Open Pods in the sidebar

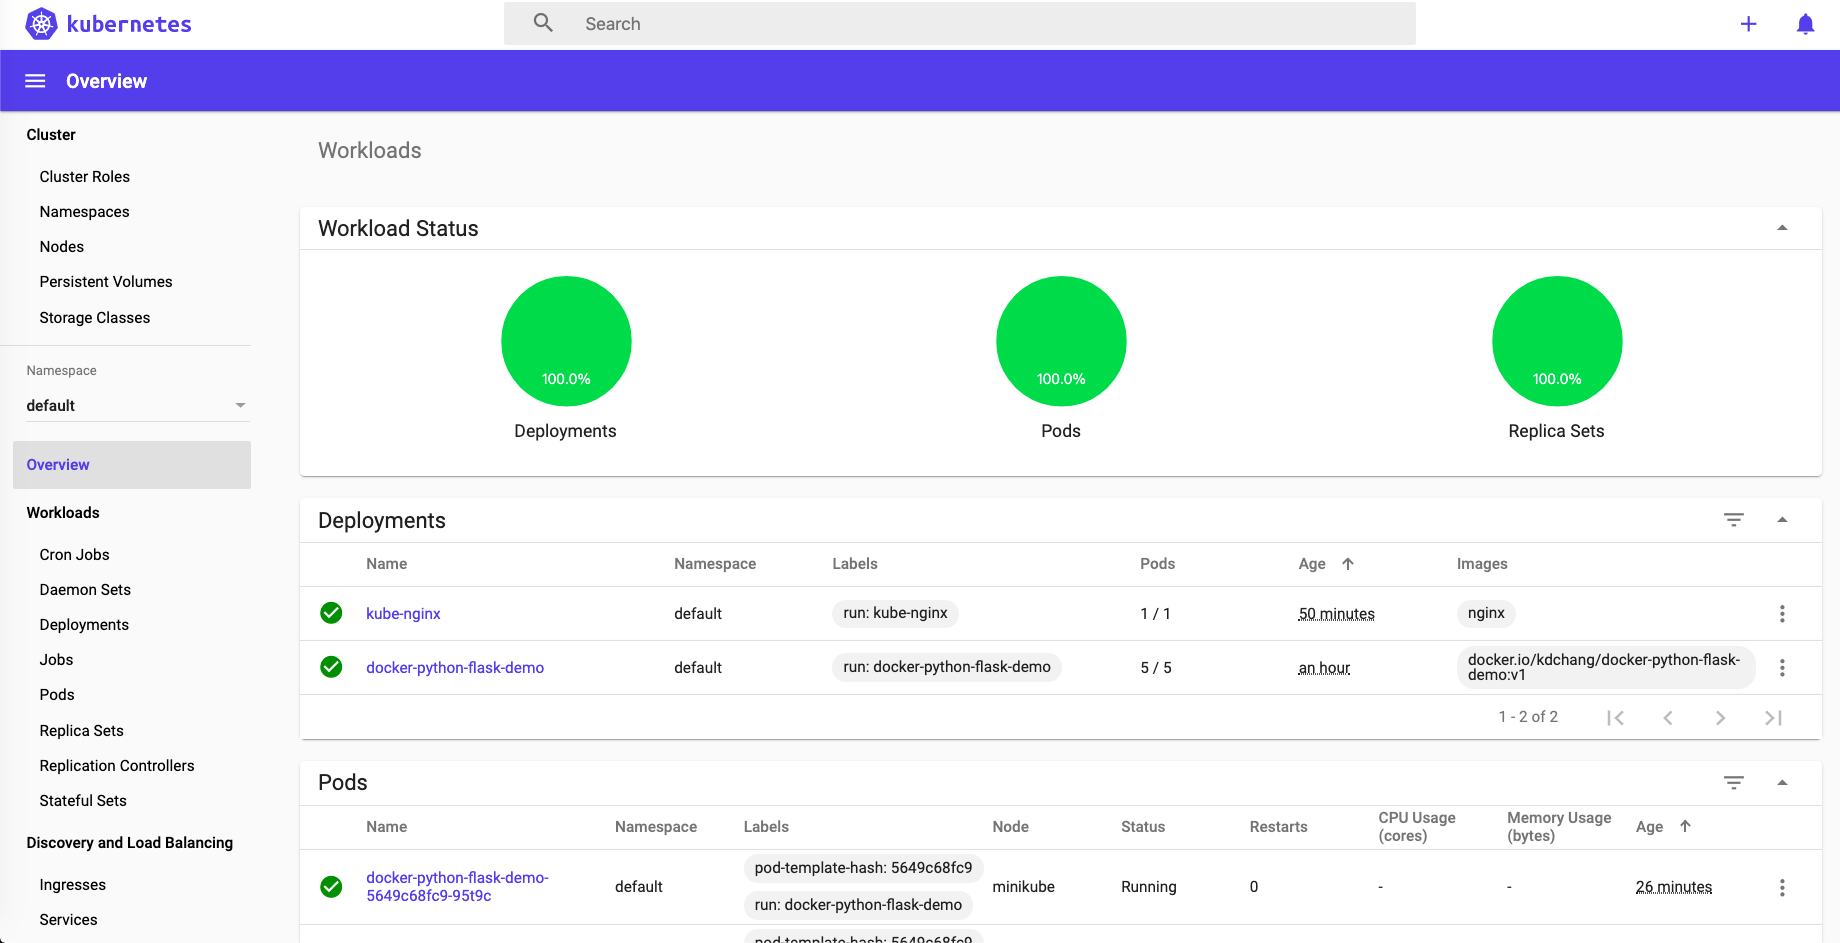pyautogui.click(x=57, y=695)
